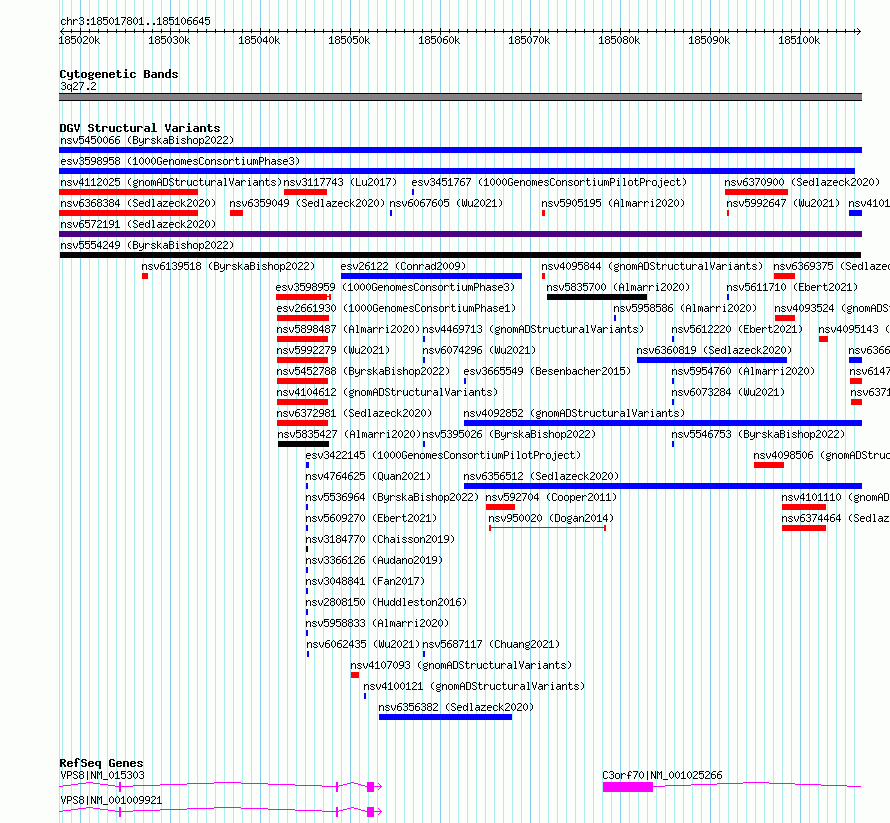Screen dimensions: 890x823
Task: Open nsv5609270 (Ebert2021) variant
Action: click(371, 518)
